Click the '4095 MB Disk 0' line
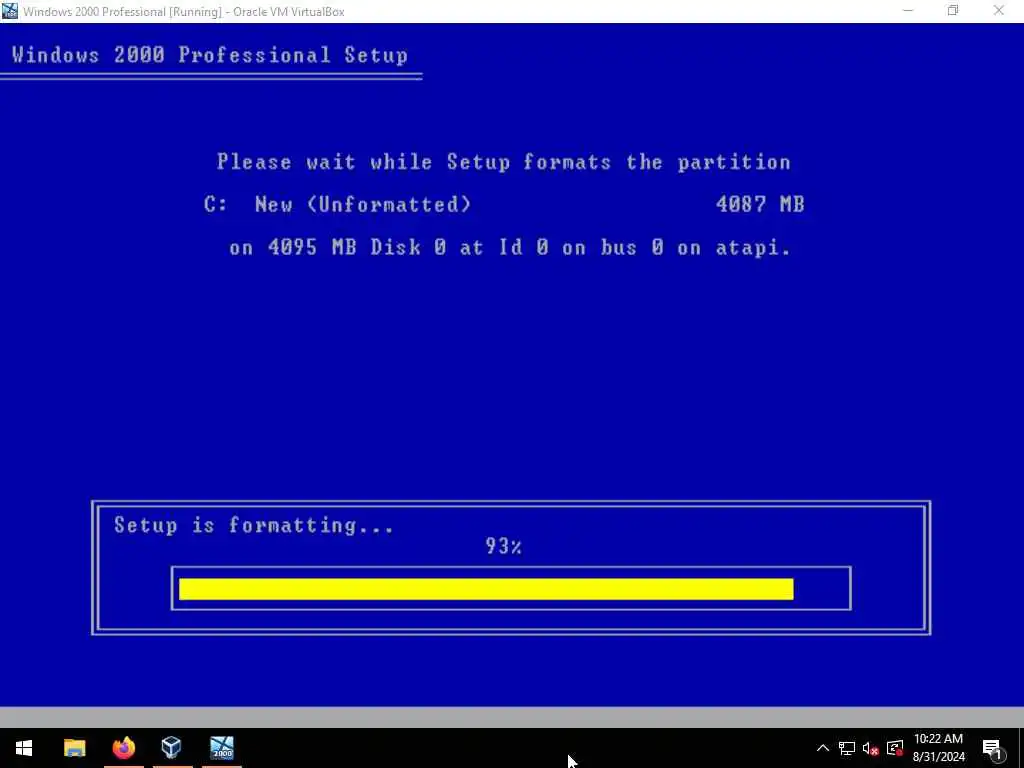This screenshot has height=768, width=1024. [x=509, y=248]
